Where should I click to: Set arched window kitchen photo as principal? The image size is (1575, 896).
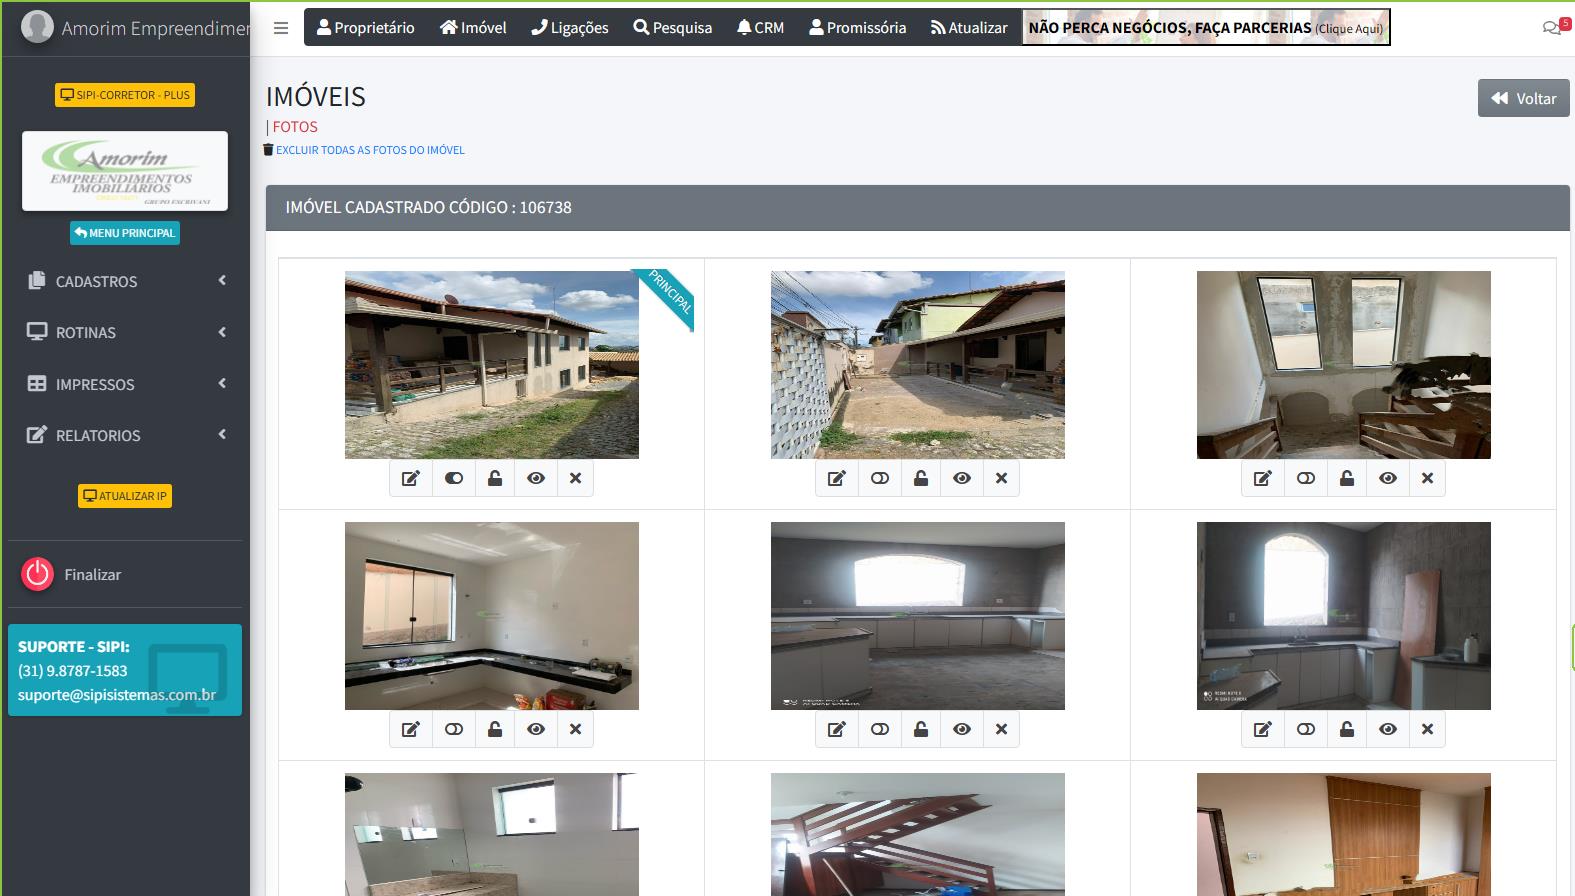[x=1306, y=729]
